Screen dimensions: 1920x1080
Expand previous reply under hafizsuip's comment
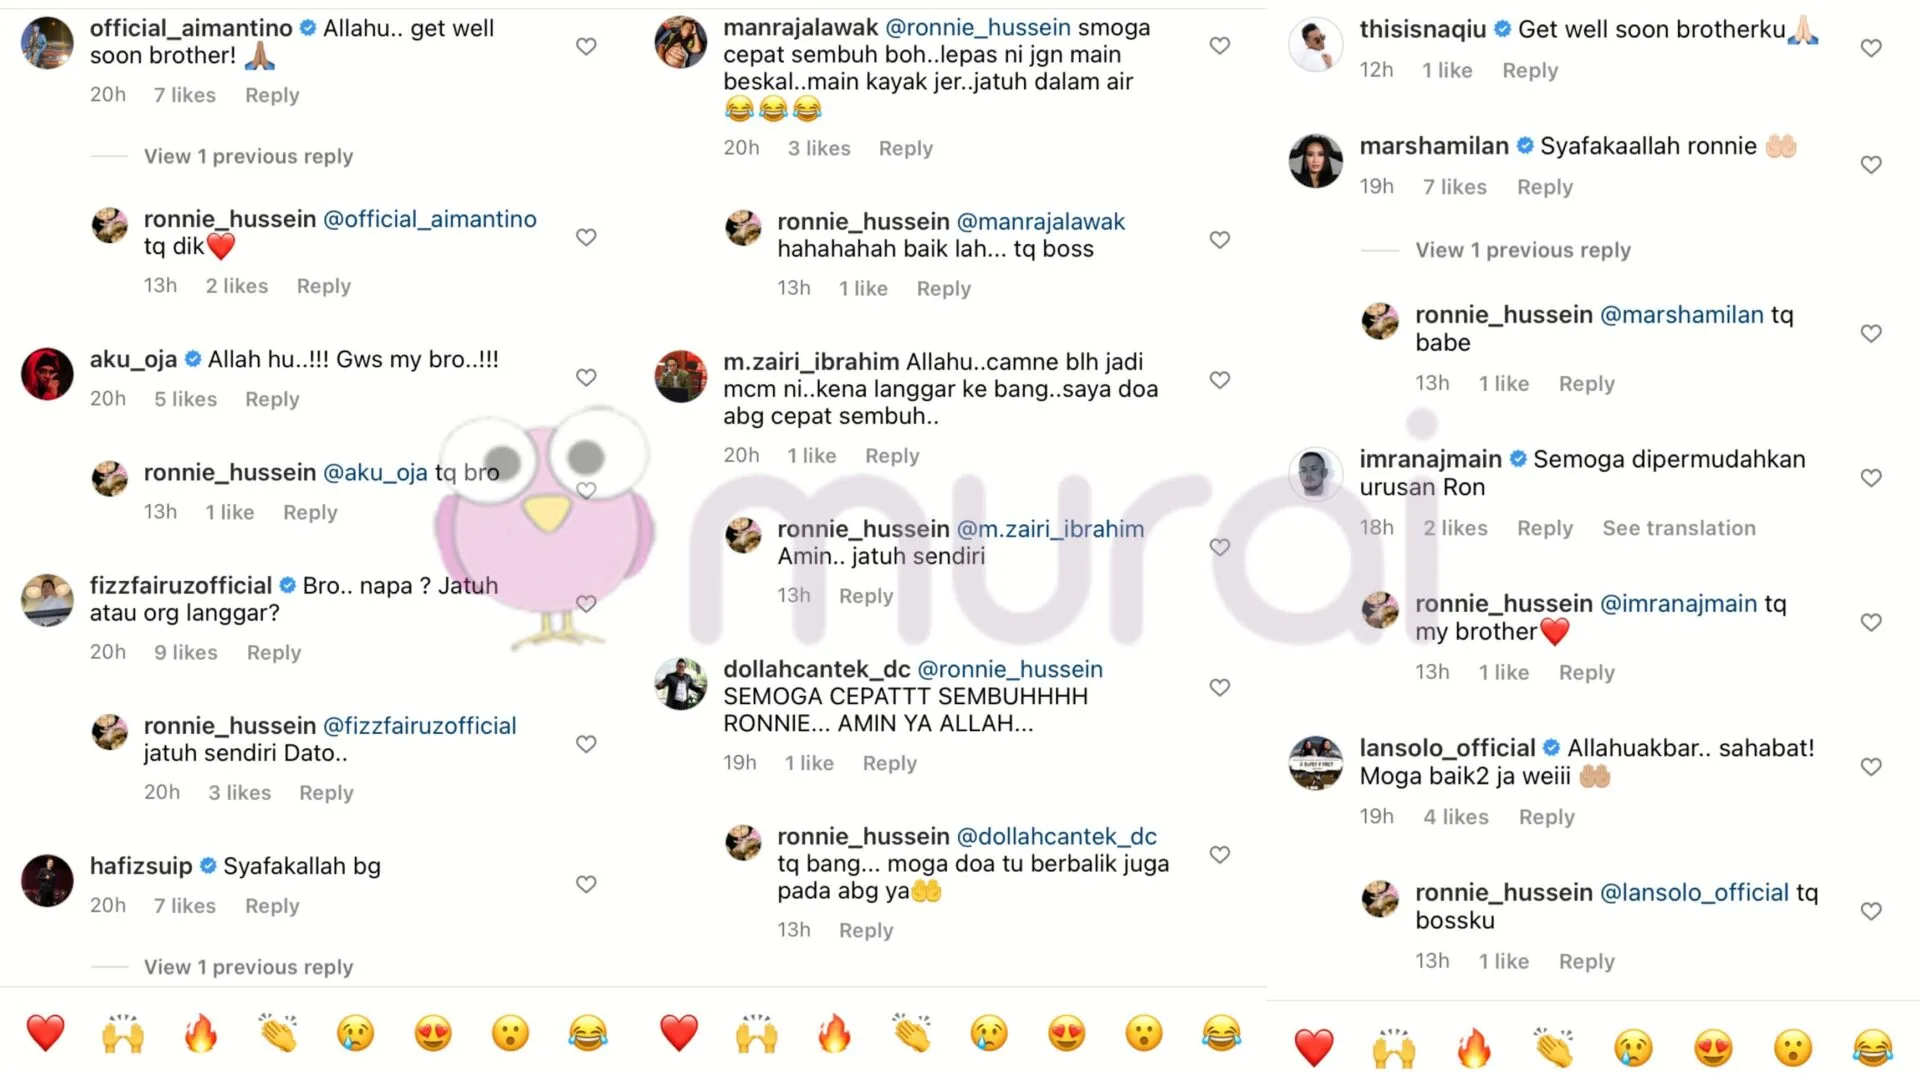pyautogui.click(x=248, y=967)
